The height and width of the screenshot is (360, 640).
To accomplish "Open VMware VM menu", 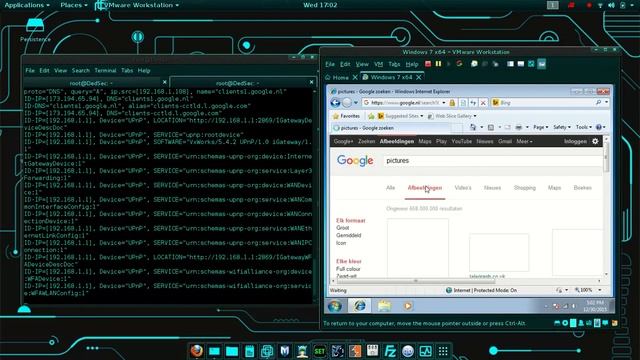I will pyautogui.click(x=378, y=64).
